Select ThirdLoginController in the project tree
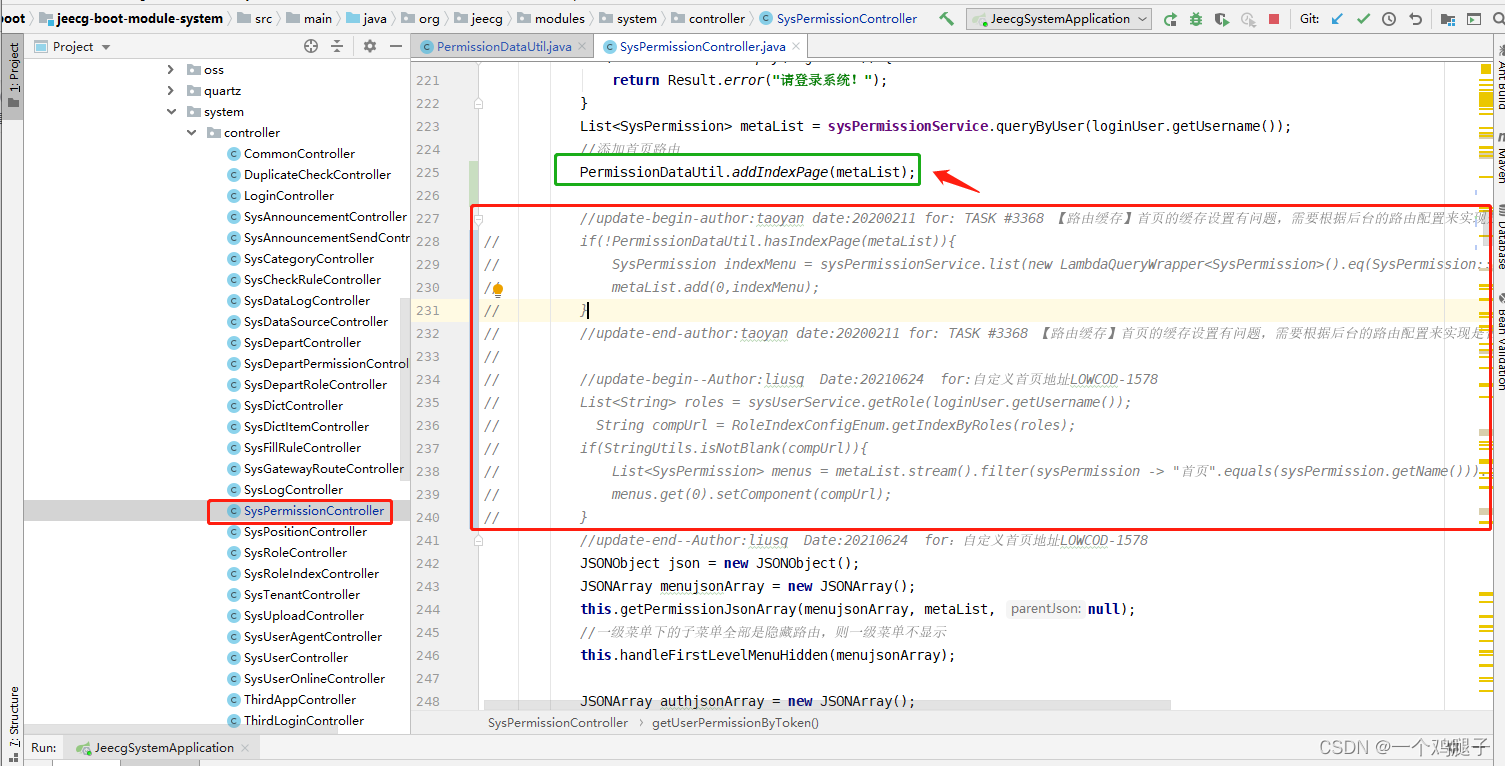 [304, 721]
